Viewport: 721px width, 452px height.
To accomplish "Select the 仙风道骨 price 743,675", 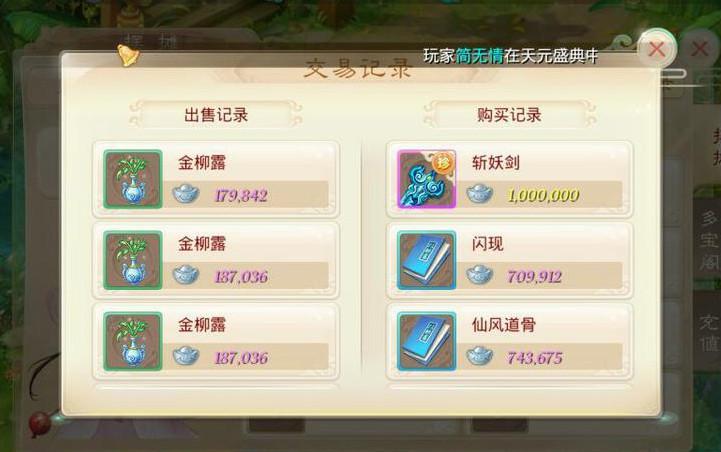I will [535, 358].
